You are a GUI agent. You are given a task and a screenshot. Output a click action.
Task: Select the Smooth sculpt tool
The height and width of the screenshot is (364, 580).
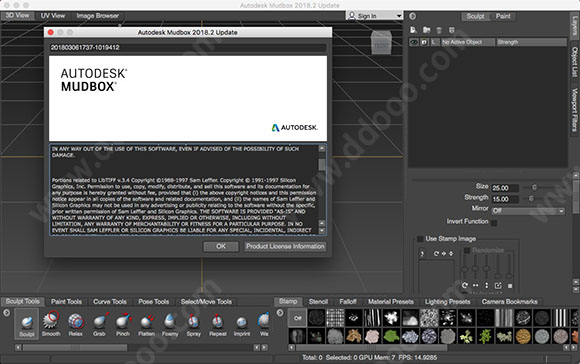(51, 324)
